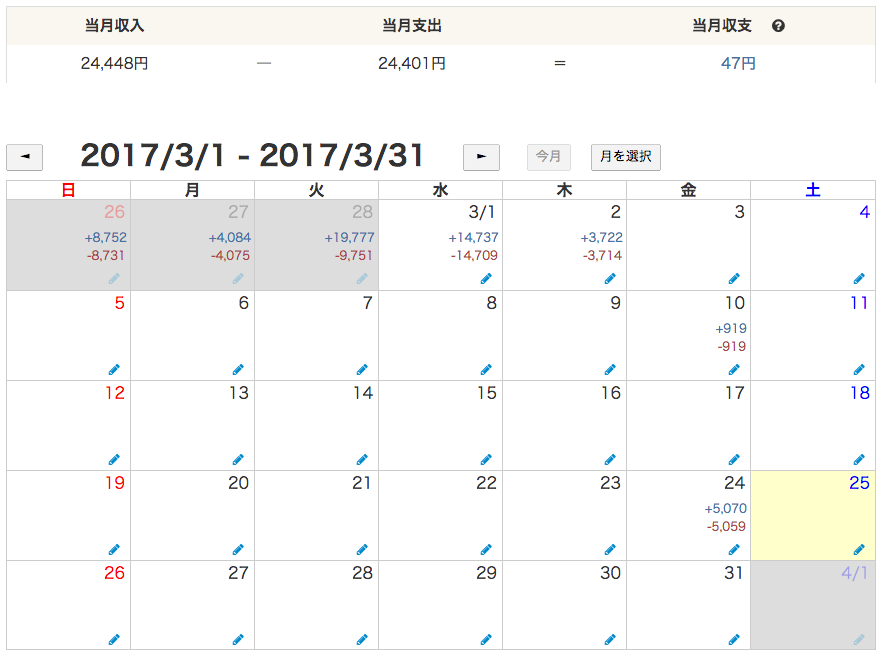The height and width of the screenshot is (667, 888).
Task: Edit entry pencil for February 28
Action: [362, 279]
